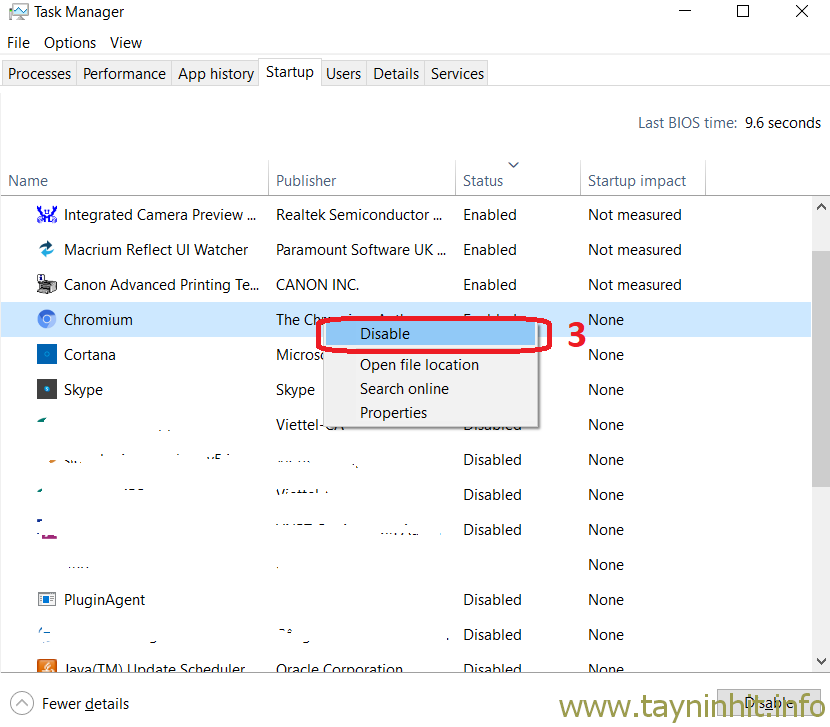The width and height of the screenshot is (830, 727).
Task: Select Open file location menu entry
Action: [419, 365]
